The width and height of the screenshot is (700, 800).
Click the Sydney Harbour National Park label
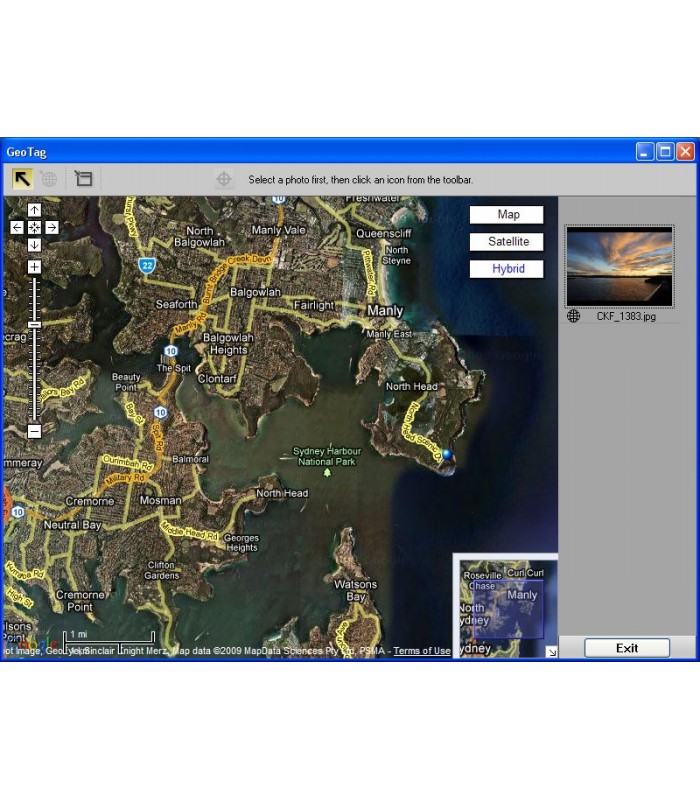(327, 456)
